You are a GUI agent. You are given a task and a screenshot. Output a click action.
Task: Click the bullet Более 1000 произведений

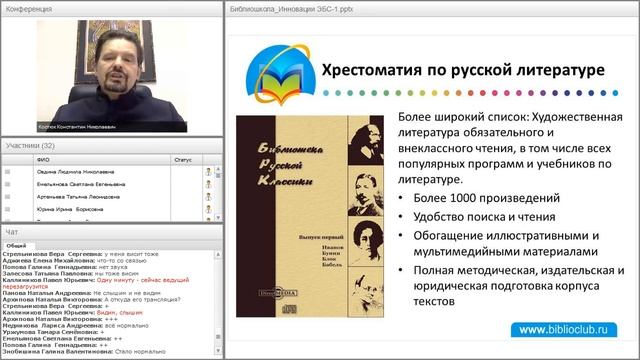pyautogui.click(x=487, y=198)
